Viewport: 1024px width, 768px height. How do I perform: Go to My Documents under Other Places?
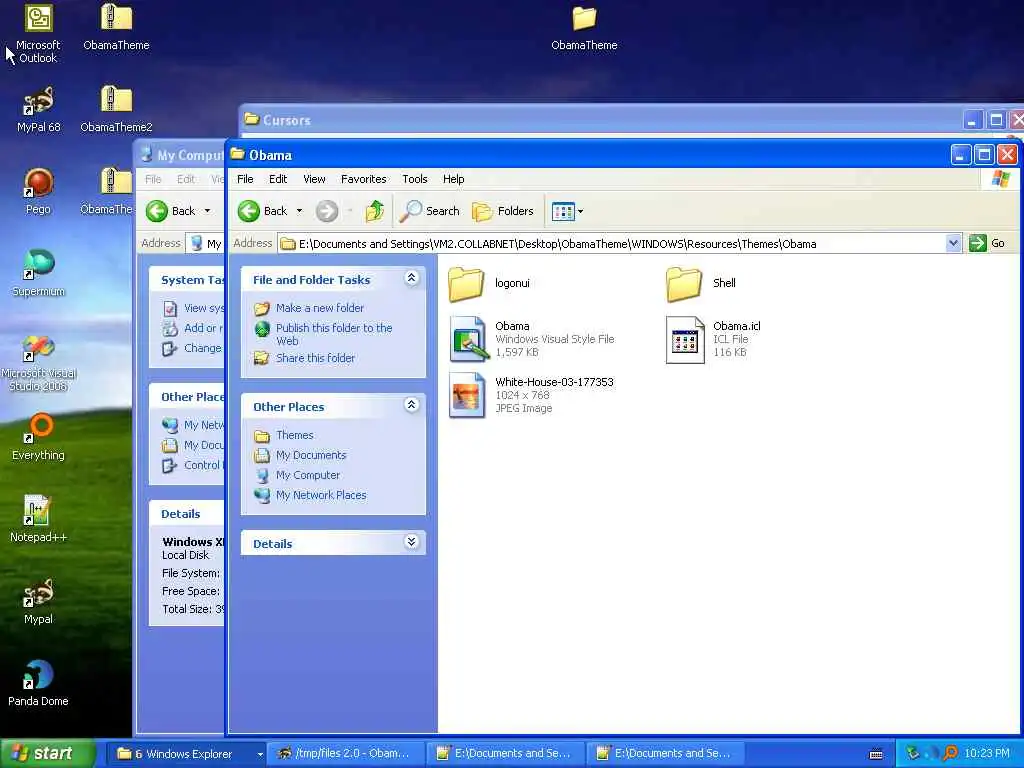point(311,455)
